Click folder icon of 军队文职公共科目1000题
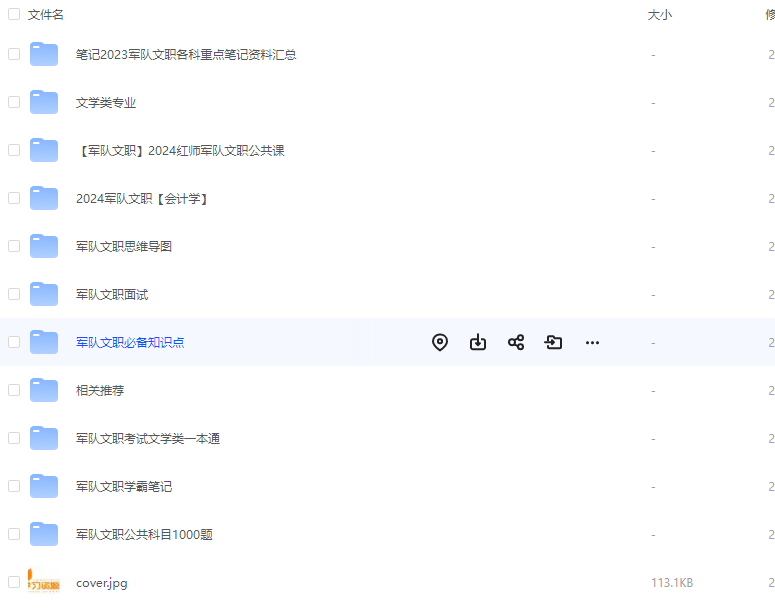The height and width of the screenshot is (610, 775). (43, 533)
